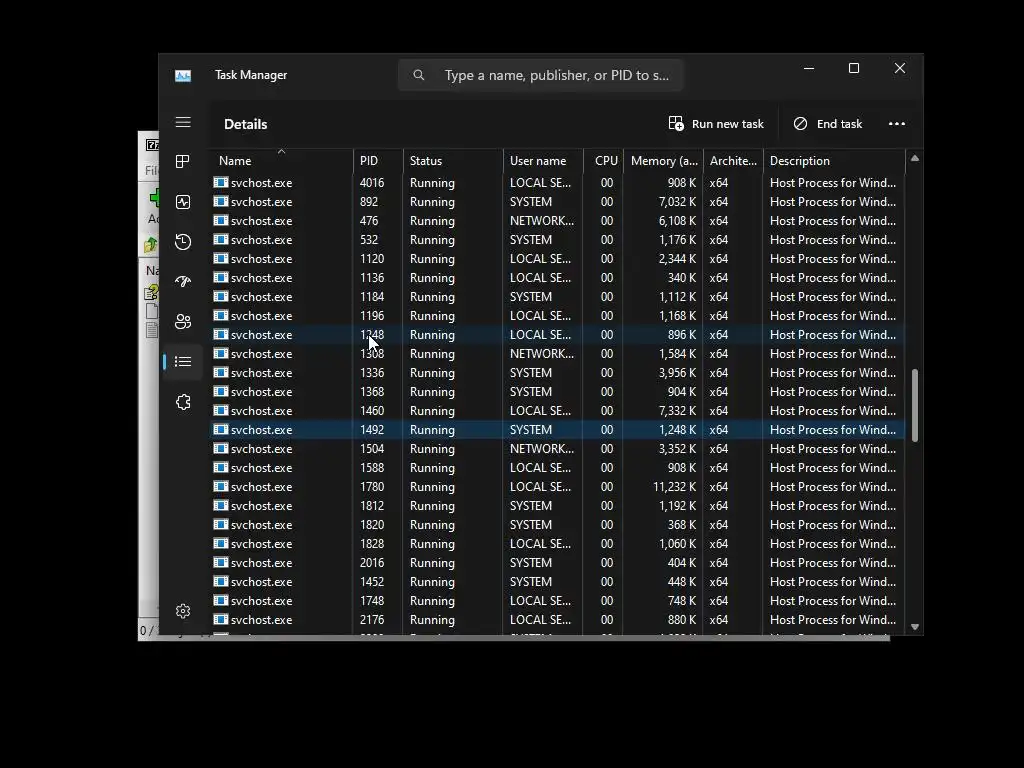Sort by the PID column header
The height and width of the screenshot is (768, 1024).
coord(378,161)
